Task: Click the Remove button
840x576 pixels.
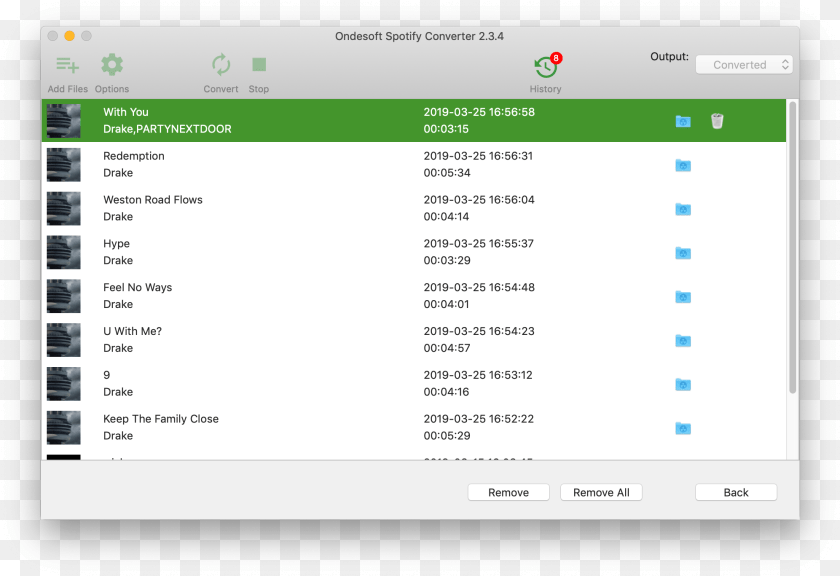Action: tap(508, 492)
